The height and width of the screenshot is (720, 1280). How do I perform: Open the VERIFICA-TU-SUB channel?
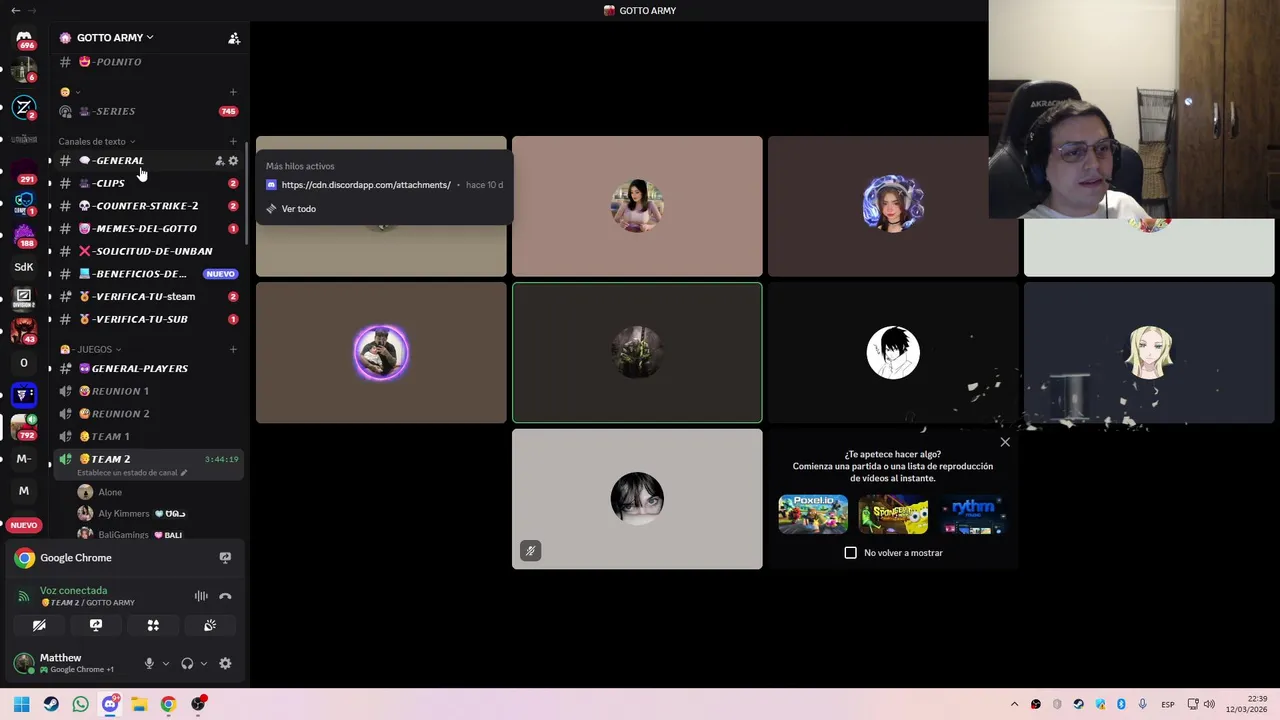(x=148, y=319)
